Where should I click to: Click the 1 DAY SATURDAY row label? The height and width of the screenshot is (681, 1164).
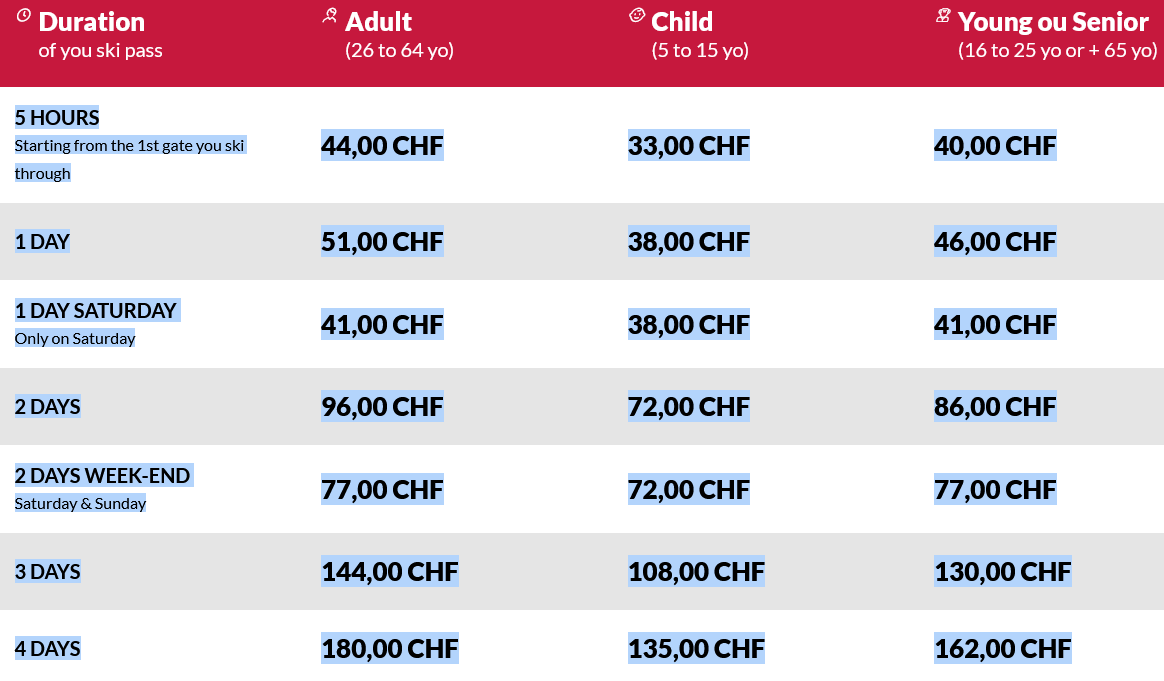(97, 310)
